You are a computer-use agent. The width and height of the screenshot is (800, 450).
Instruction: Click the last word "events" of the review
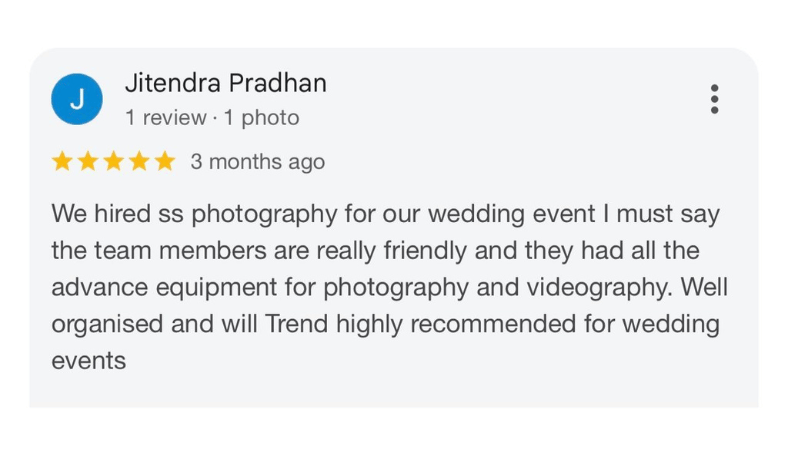click(88, 361)
